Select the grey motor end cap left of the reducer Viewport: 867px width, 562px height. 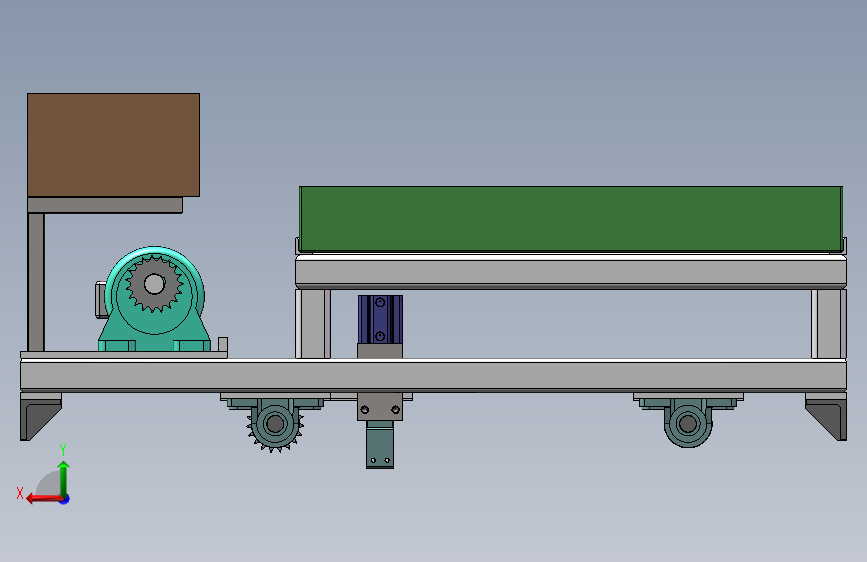(101, 300)
